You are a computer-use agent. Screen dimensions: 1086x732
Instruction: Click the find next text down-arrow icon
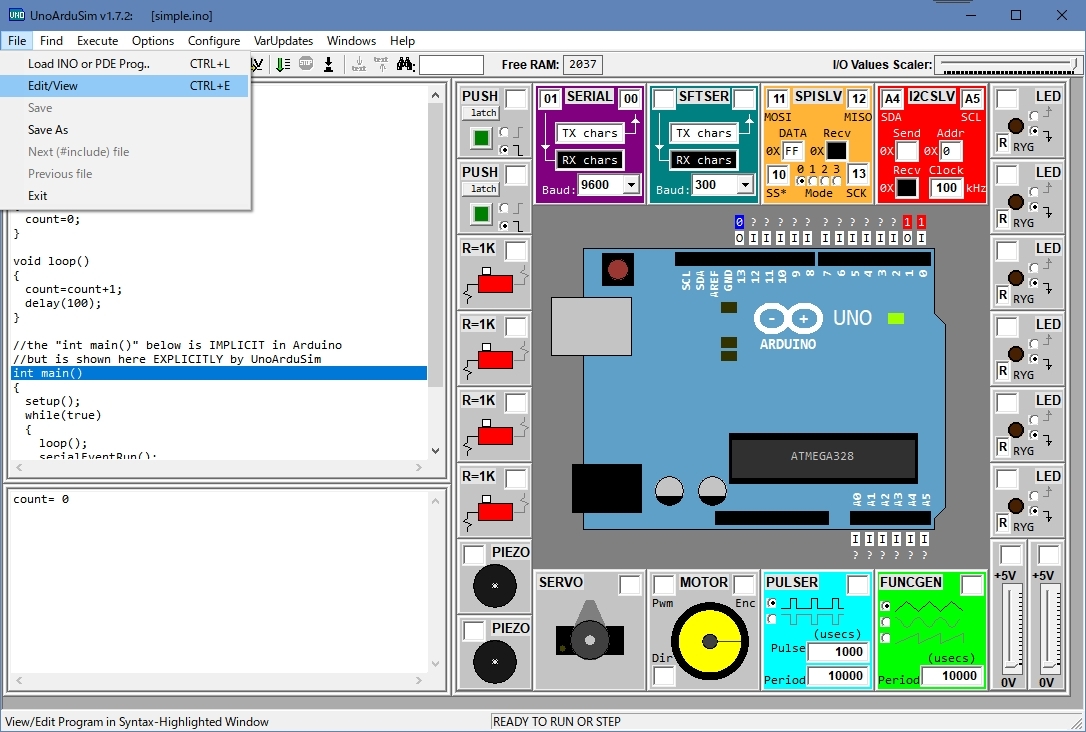[359, 64]
